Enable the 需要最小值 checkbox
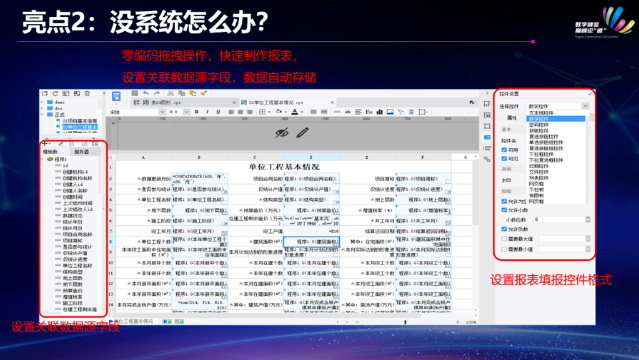Image resolution: width=639 pixels, height=360 pixels. click(504, 249)
